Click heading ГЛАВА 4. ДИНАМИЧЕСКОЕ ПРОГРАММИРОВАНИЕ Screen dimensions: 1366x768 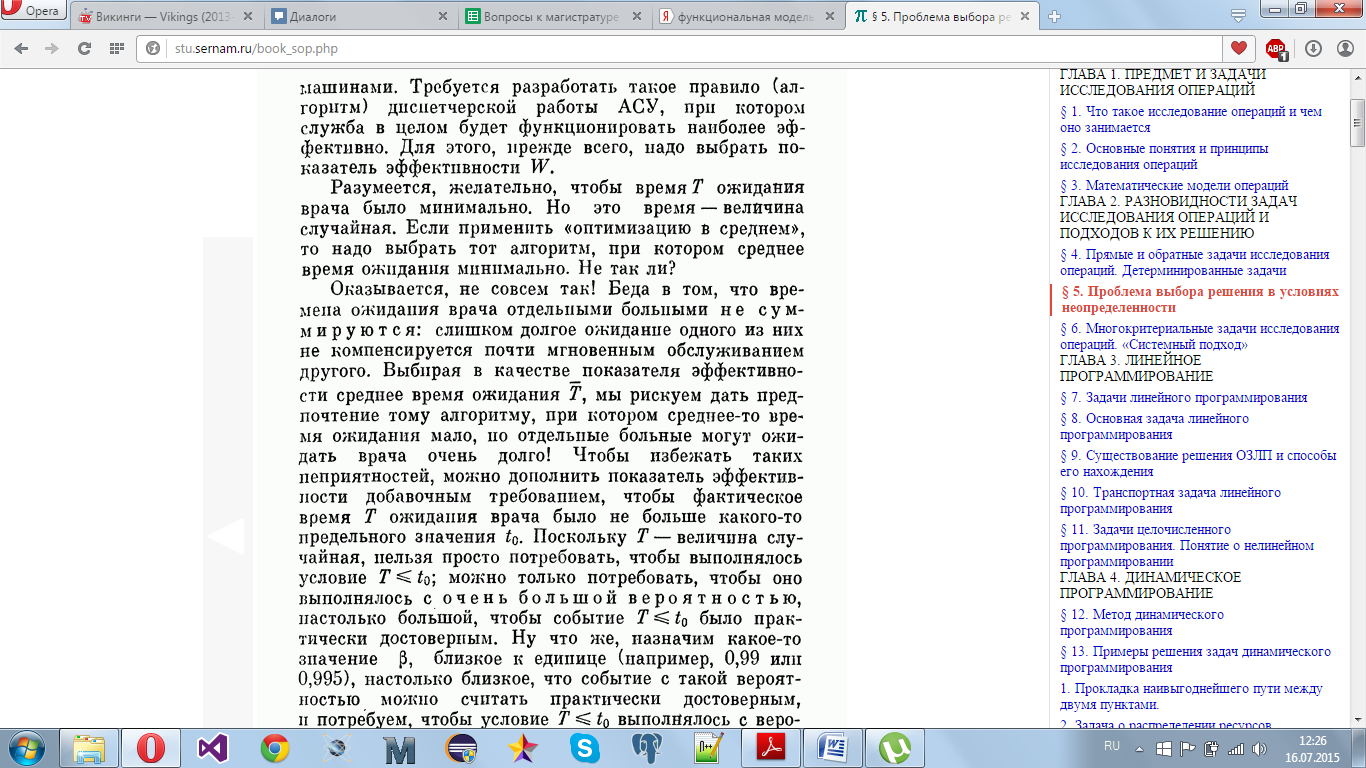pyautogui.click(x=1150, y=585)
